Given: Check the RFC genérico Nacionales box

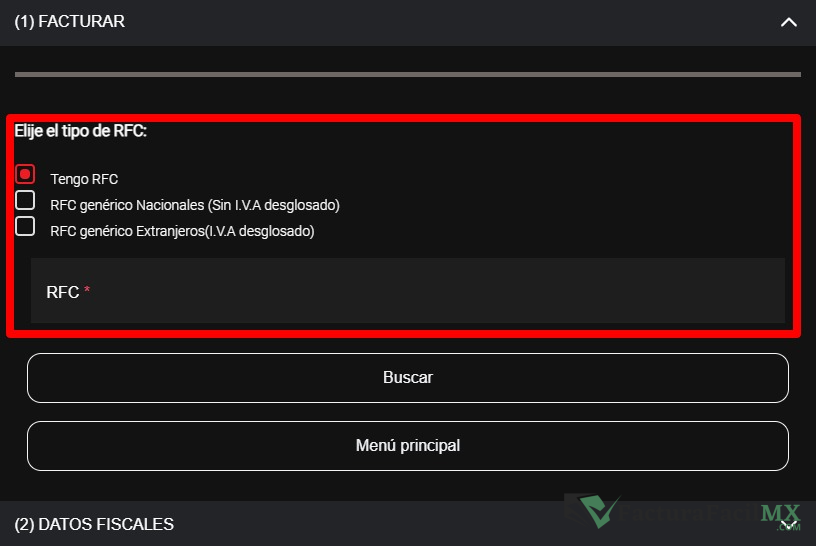Looking at the screenshot, I should [x=26, y=201].
